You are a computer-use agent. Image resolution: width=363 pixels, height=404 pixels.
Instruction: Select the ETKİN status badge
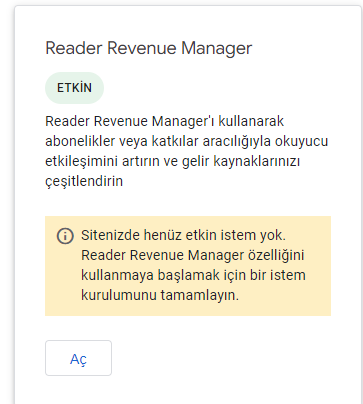click(74, 88)
